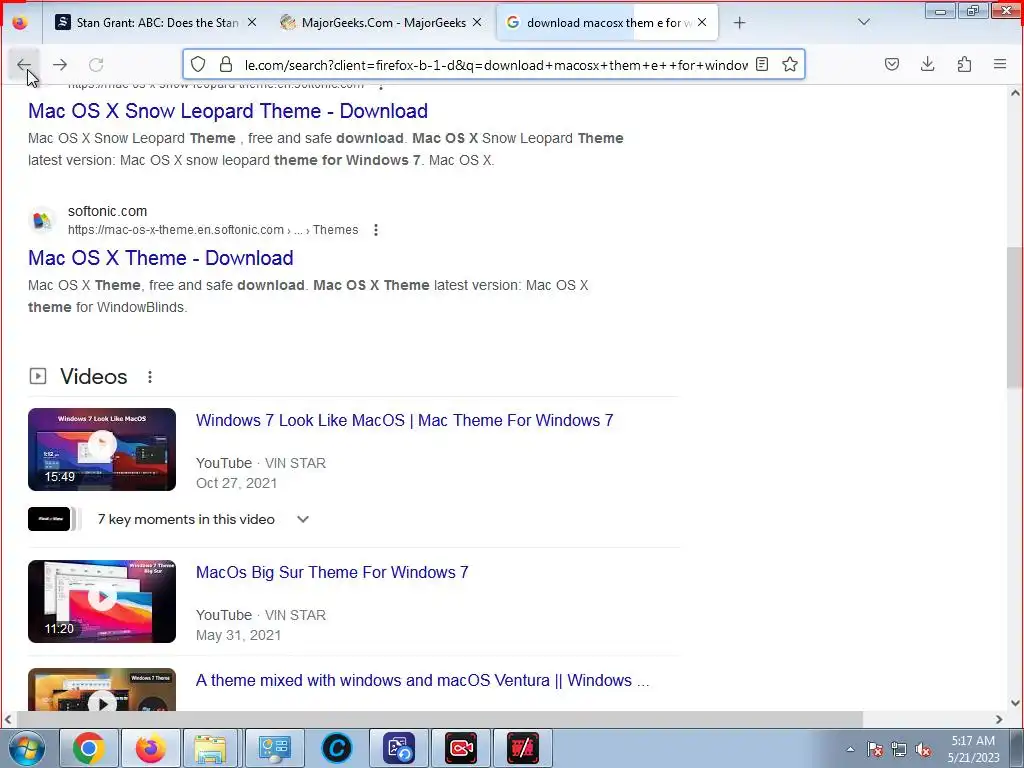Open the backup sync taskbar icon
Image resolution: width=1024 pixels, height=768 pixels.
click(399, 748)
